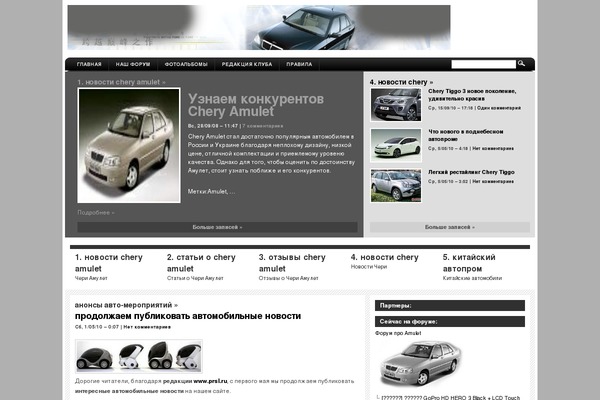Open '1. новости chery amulet »' section heading
The width and height of the screenshot is (600, 400).
tap(121, 82)
